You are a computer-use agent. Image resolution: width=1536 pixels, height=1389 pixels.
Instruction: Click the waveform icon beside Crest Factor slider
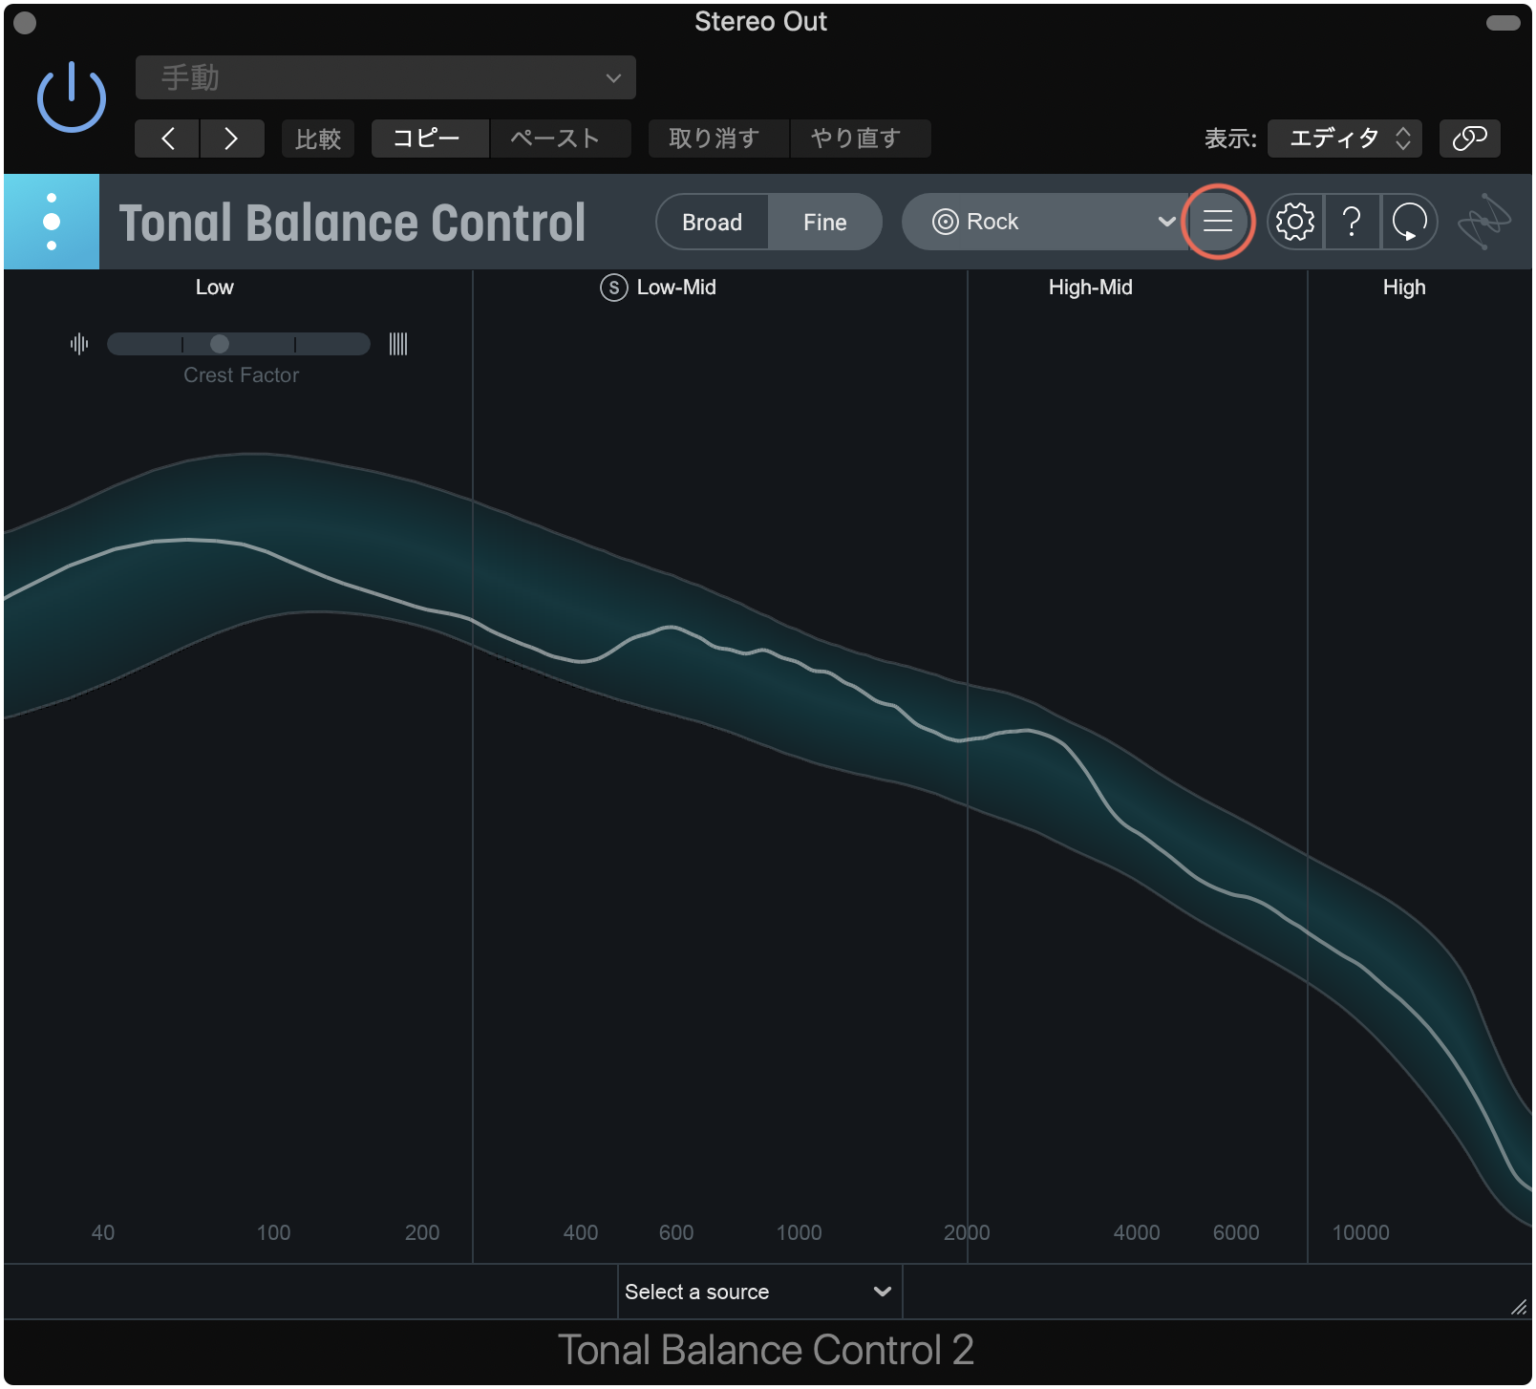pyautogui.click(x=78, y=343)
